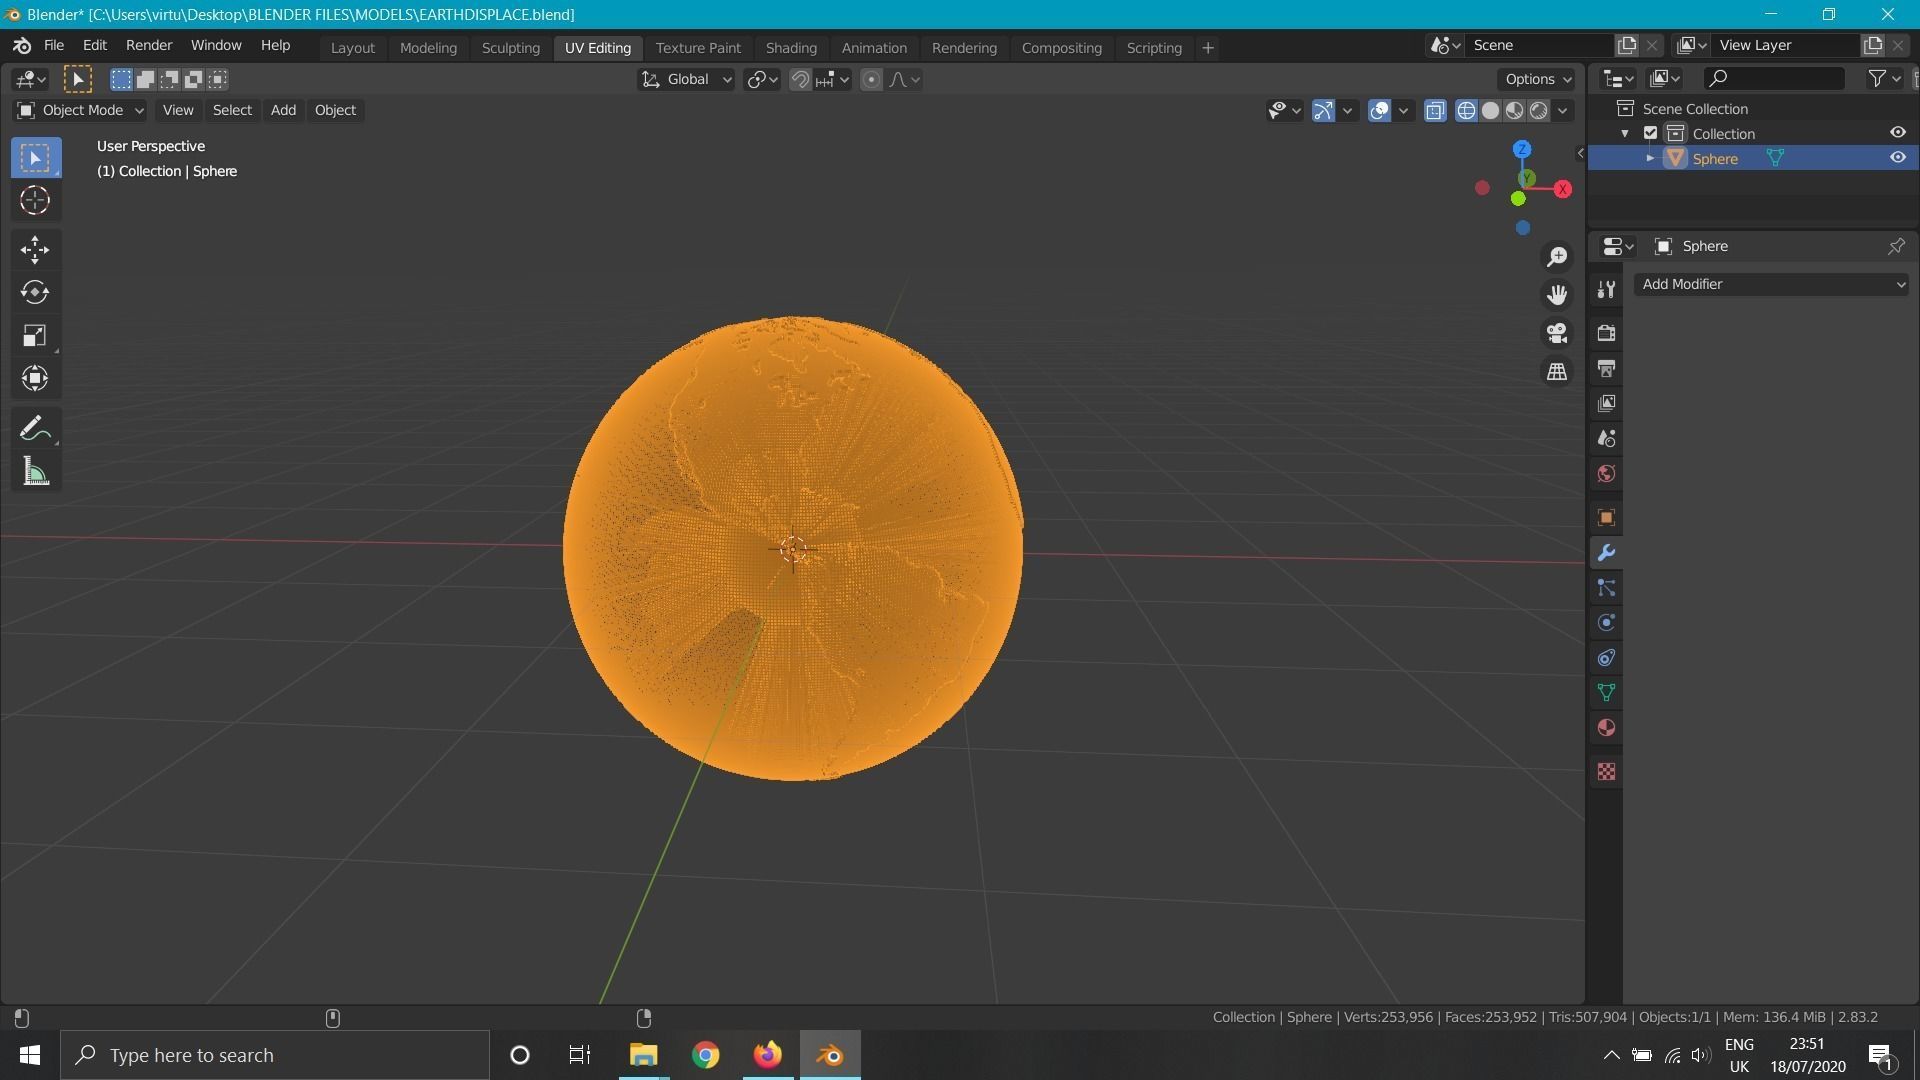Screen dimensions: 1920x1080
Task: Switch to the Shading workspace tab
Action: [x=791, y=47]
